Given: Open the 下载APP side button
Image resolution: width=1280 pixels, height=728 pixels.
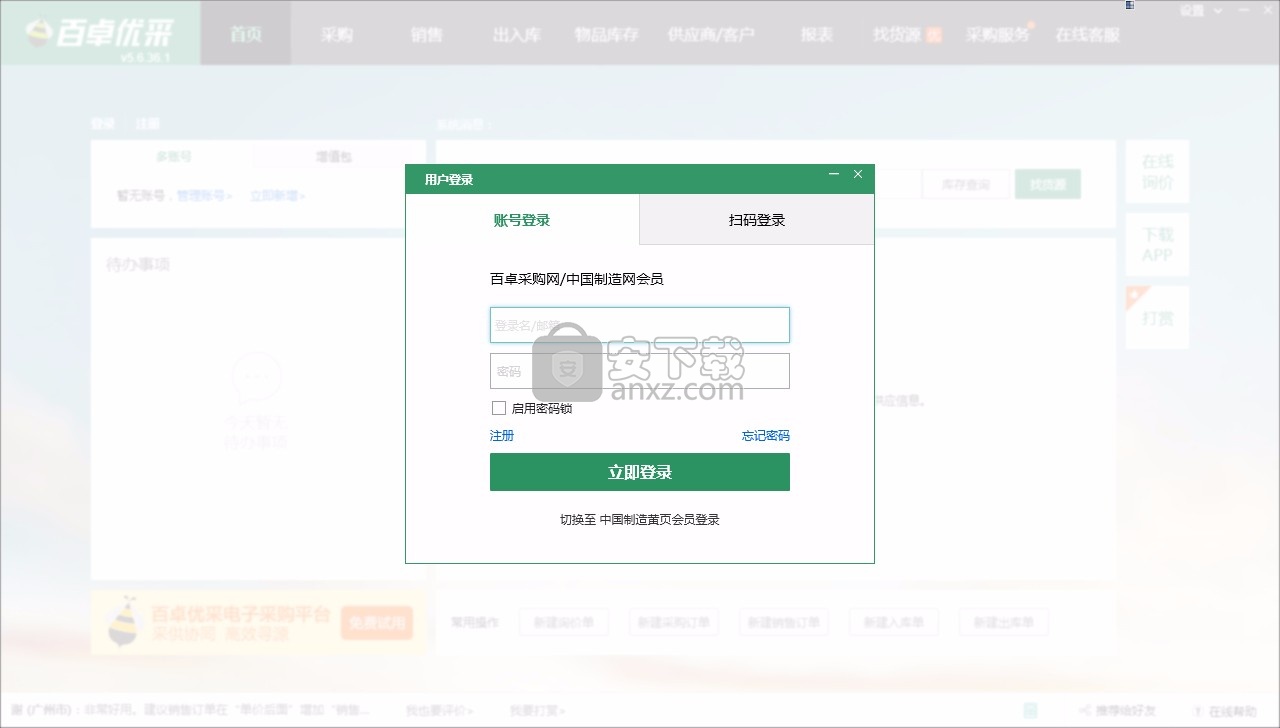Looking at the screenshot, I should click(x=1158, y=244).
